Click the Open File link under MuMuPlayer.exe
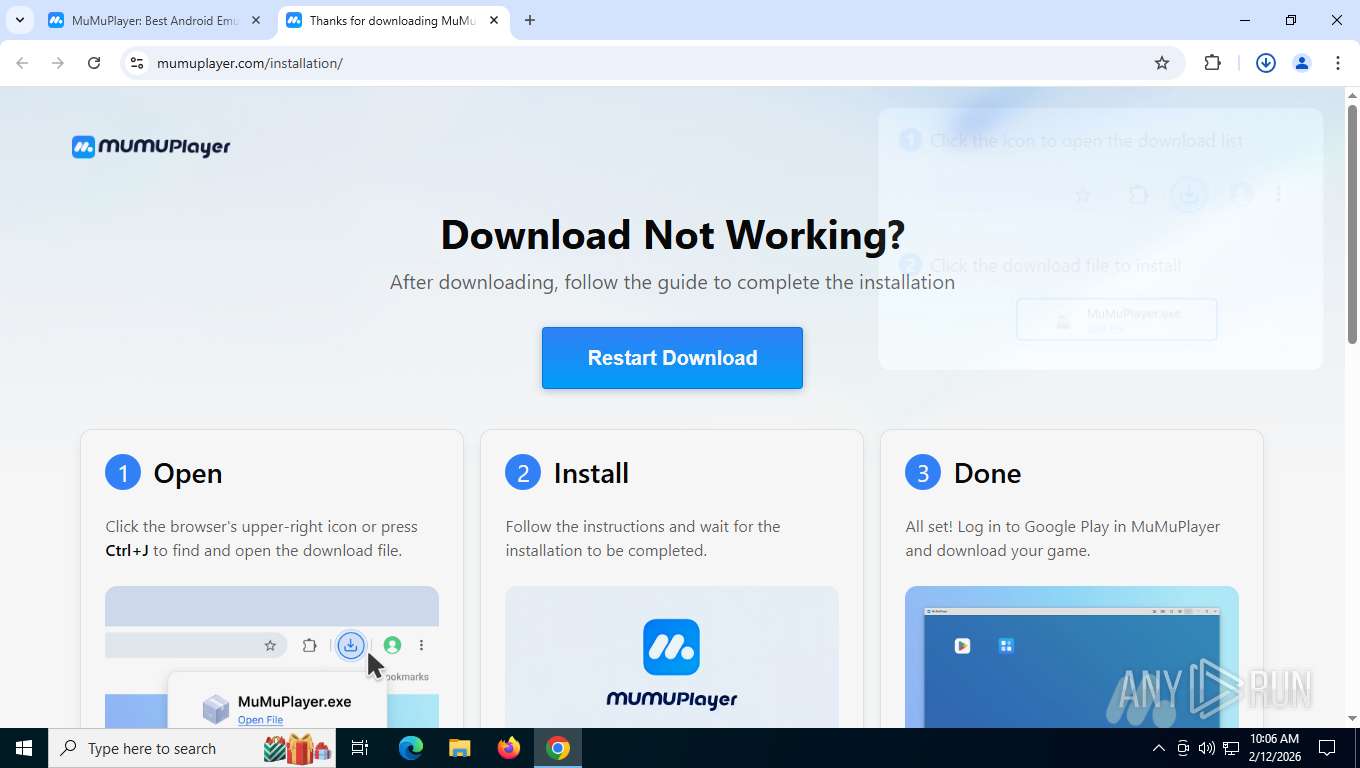The image size is (1360, 768). pyautogui.click(x=260, y=720)
